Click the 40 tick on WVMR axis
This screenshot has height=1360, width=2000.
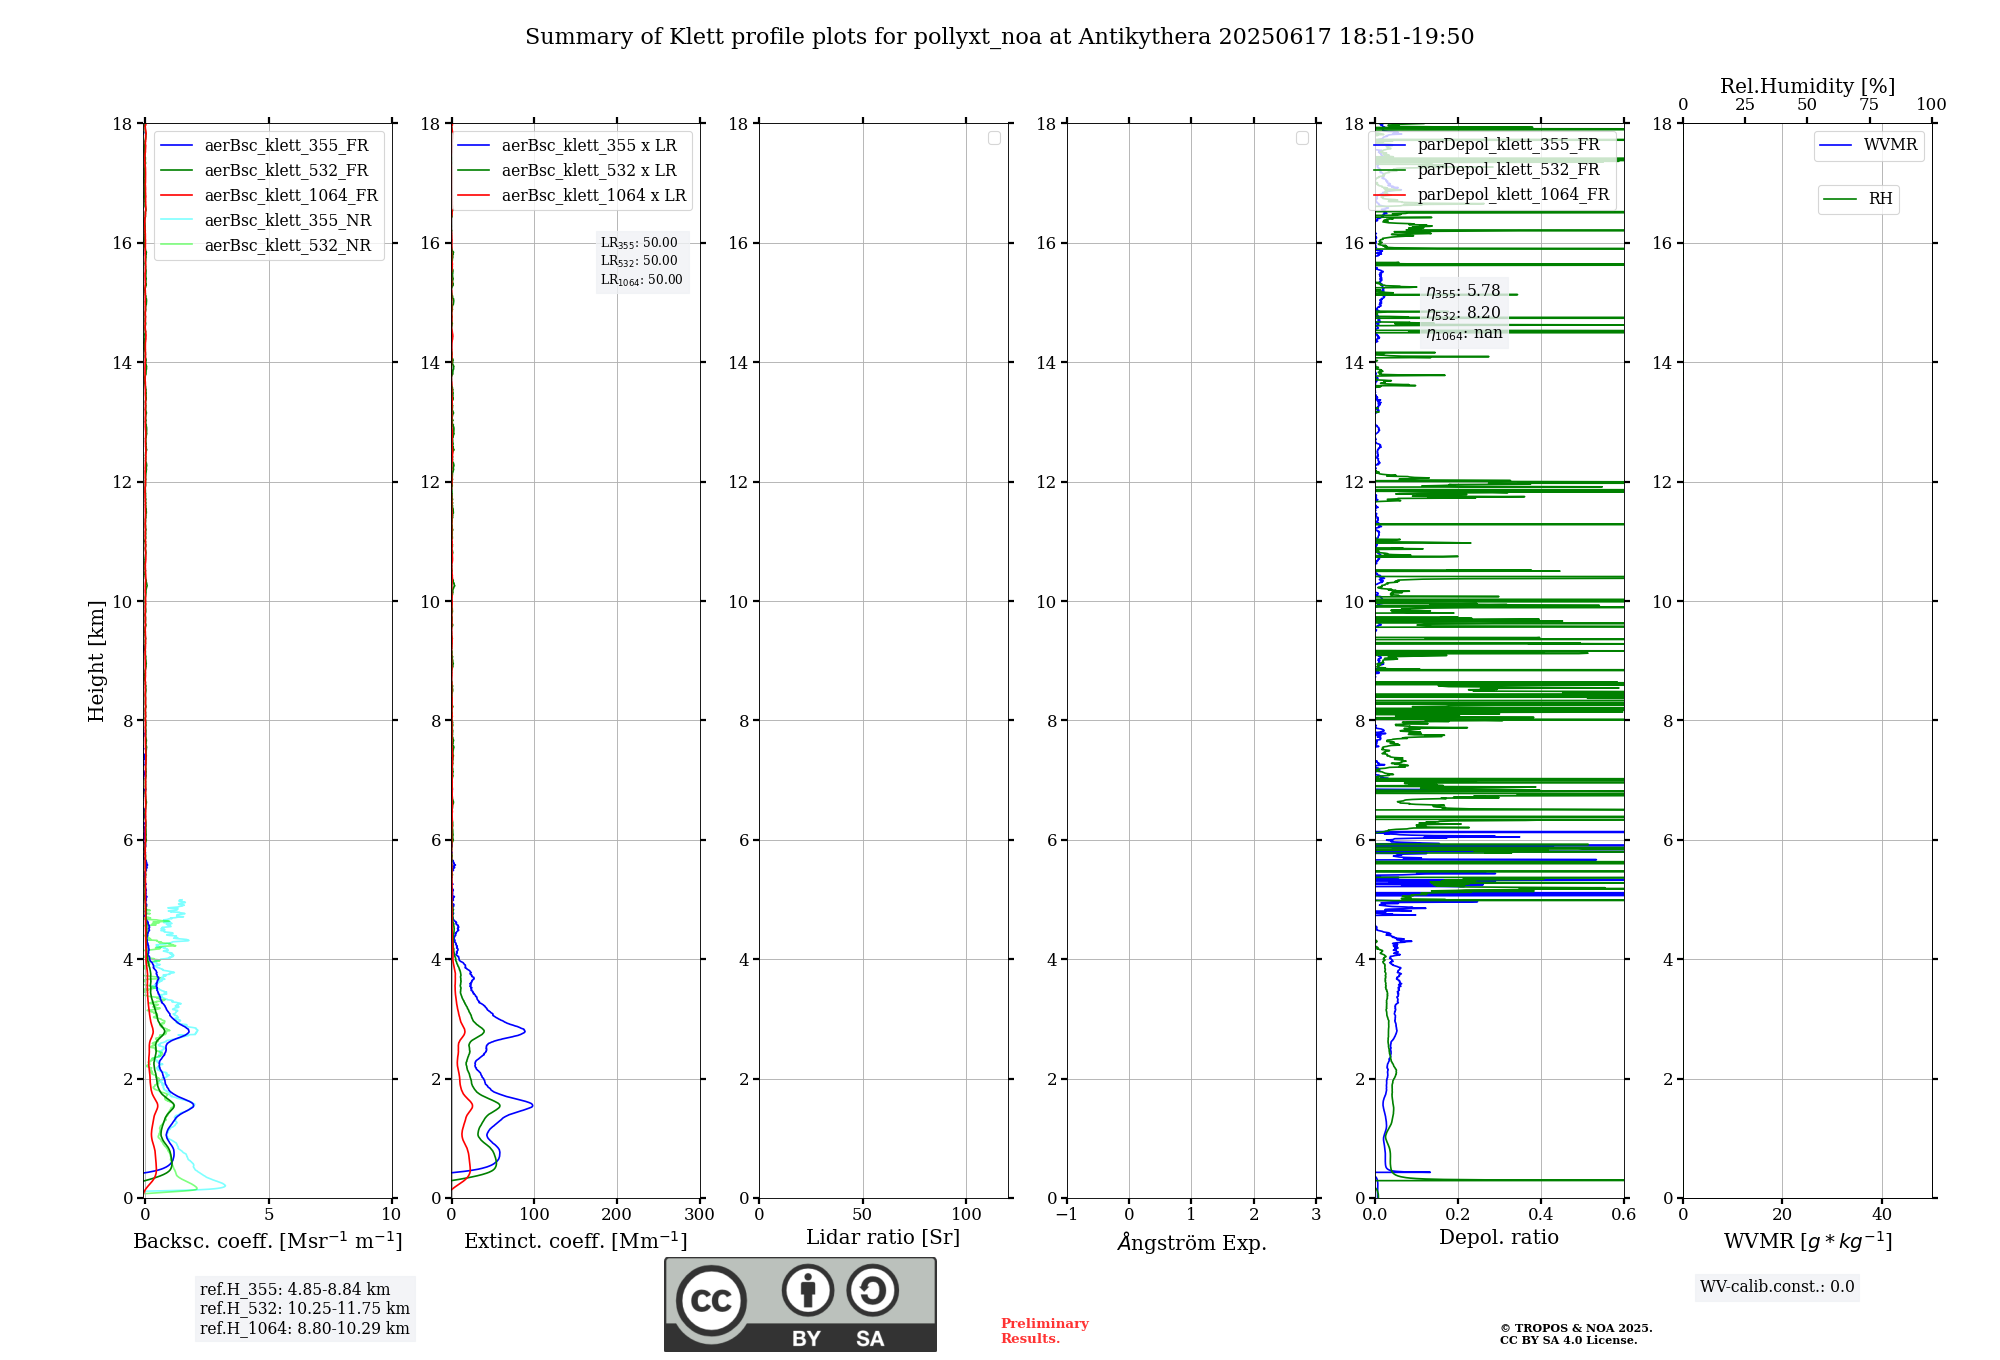(x=1882, y=1215)
